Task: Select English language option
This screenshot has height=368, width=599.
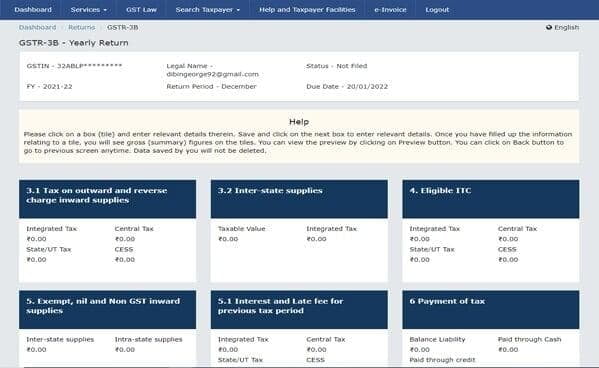Action: tap(566, 27)
